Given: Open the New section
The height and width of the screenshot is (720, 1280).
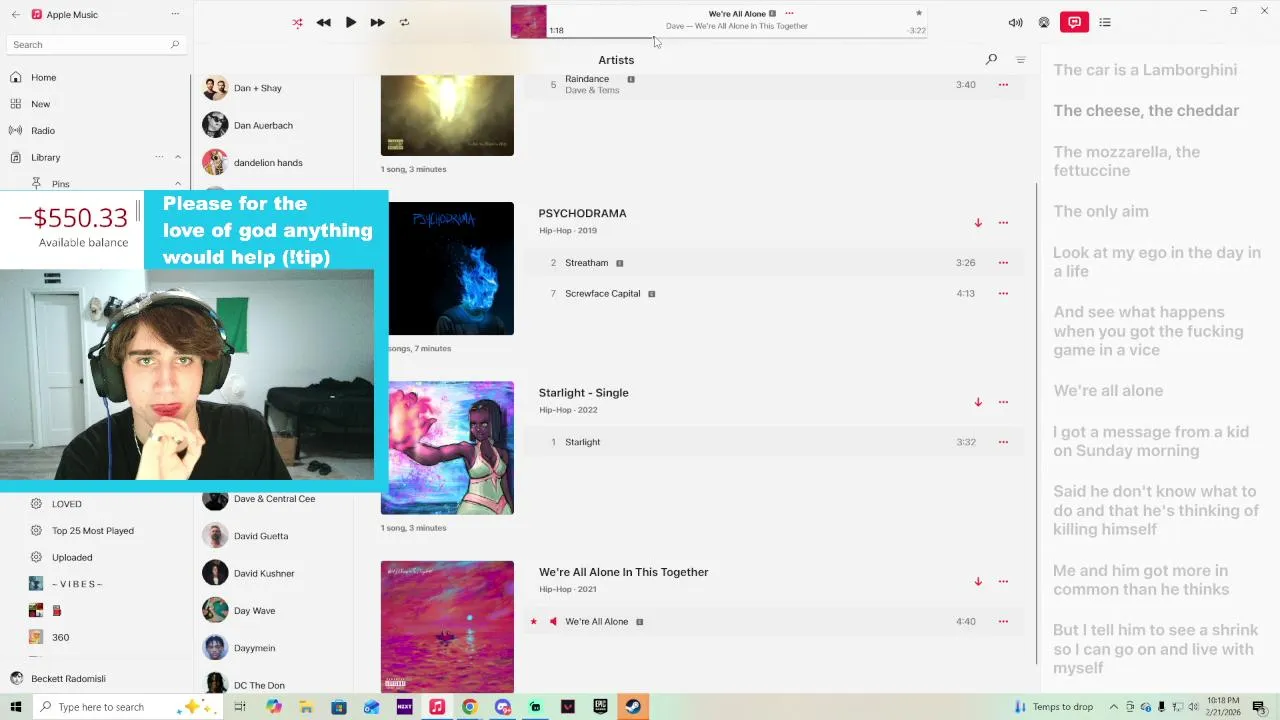Looking at the screenshot, I should [40, 104].
